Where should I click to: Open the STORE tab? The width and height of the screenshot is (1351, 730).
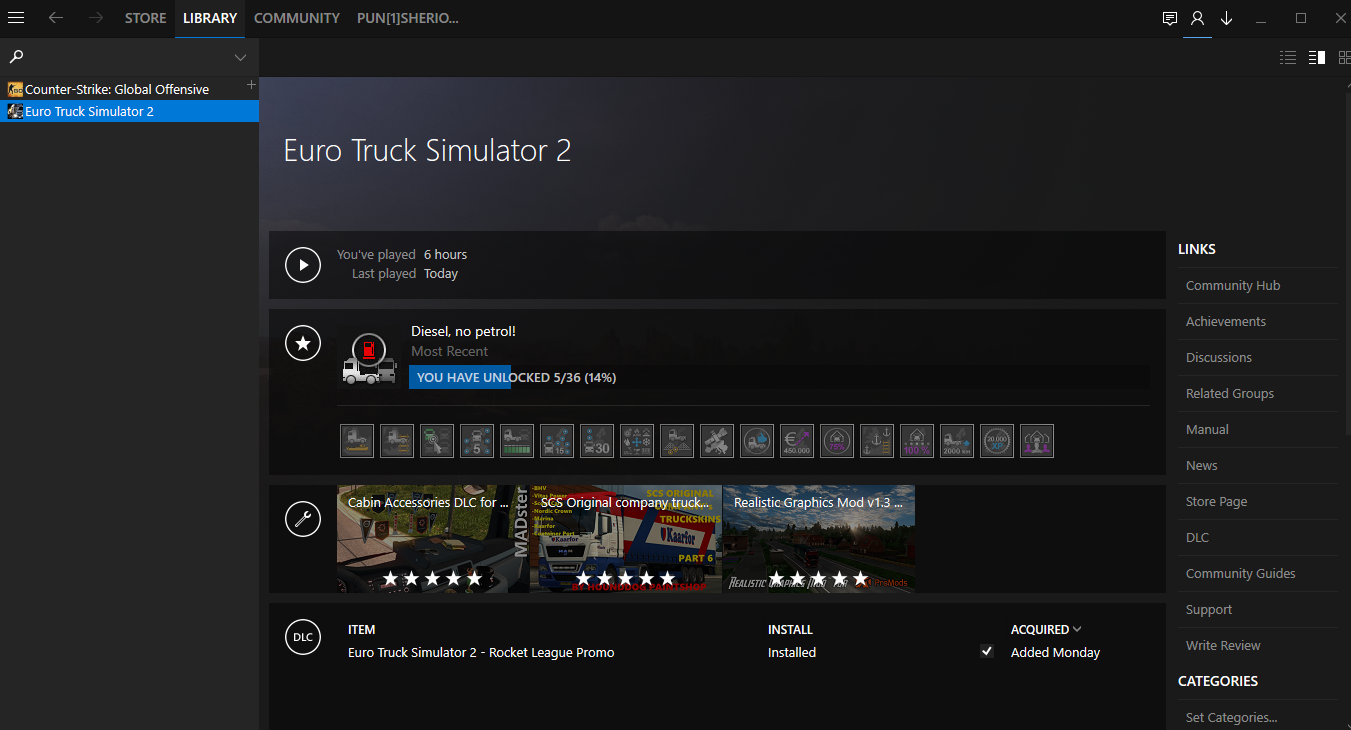pyautogui.click(x=146, y=18)
